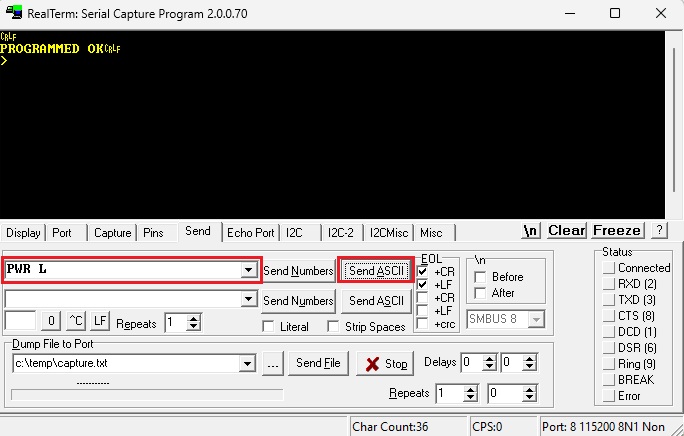The image size is (684, 436).
Task: Increase the dump Repeats count
Action: (x=470, y=389)
